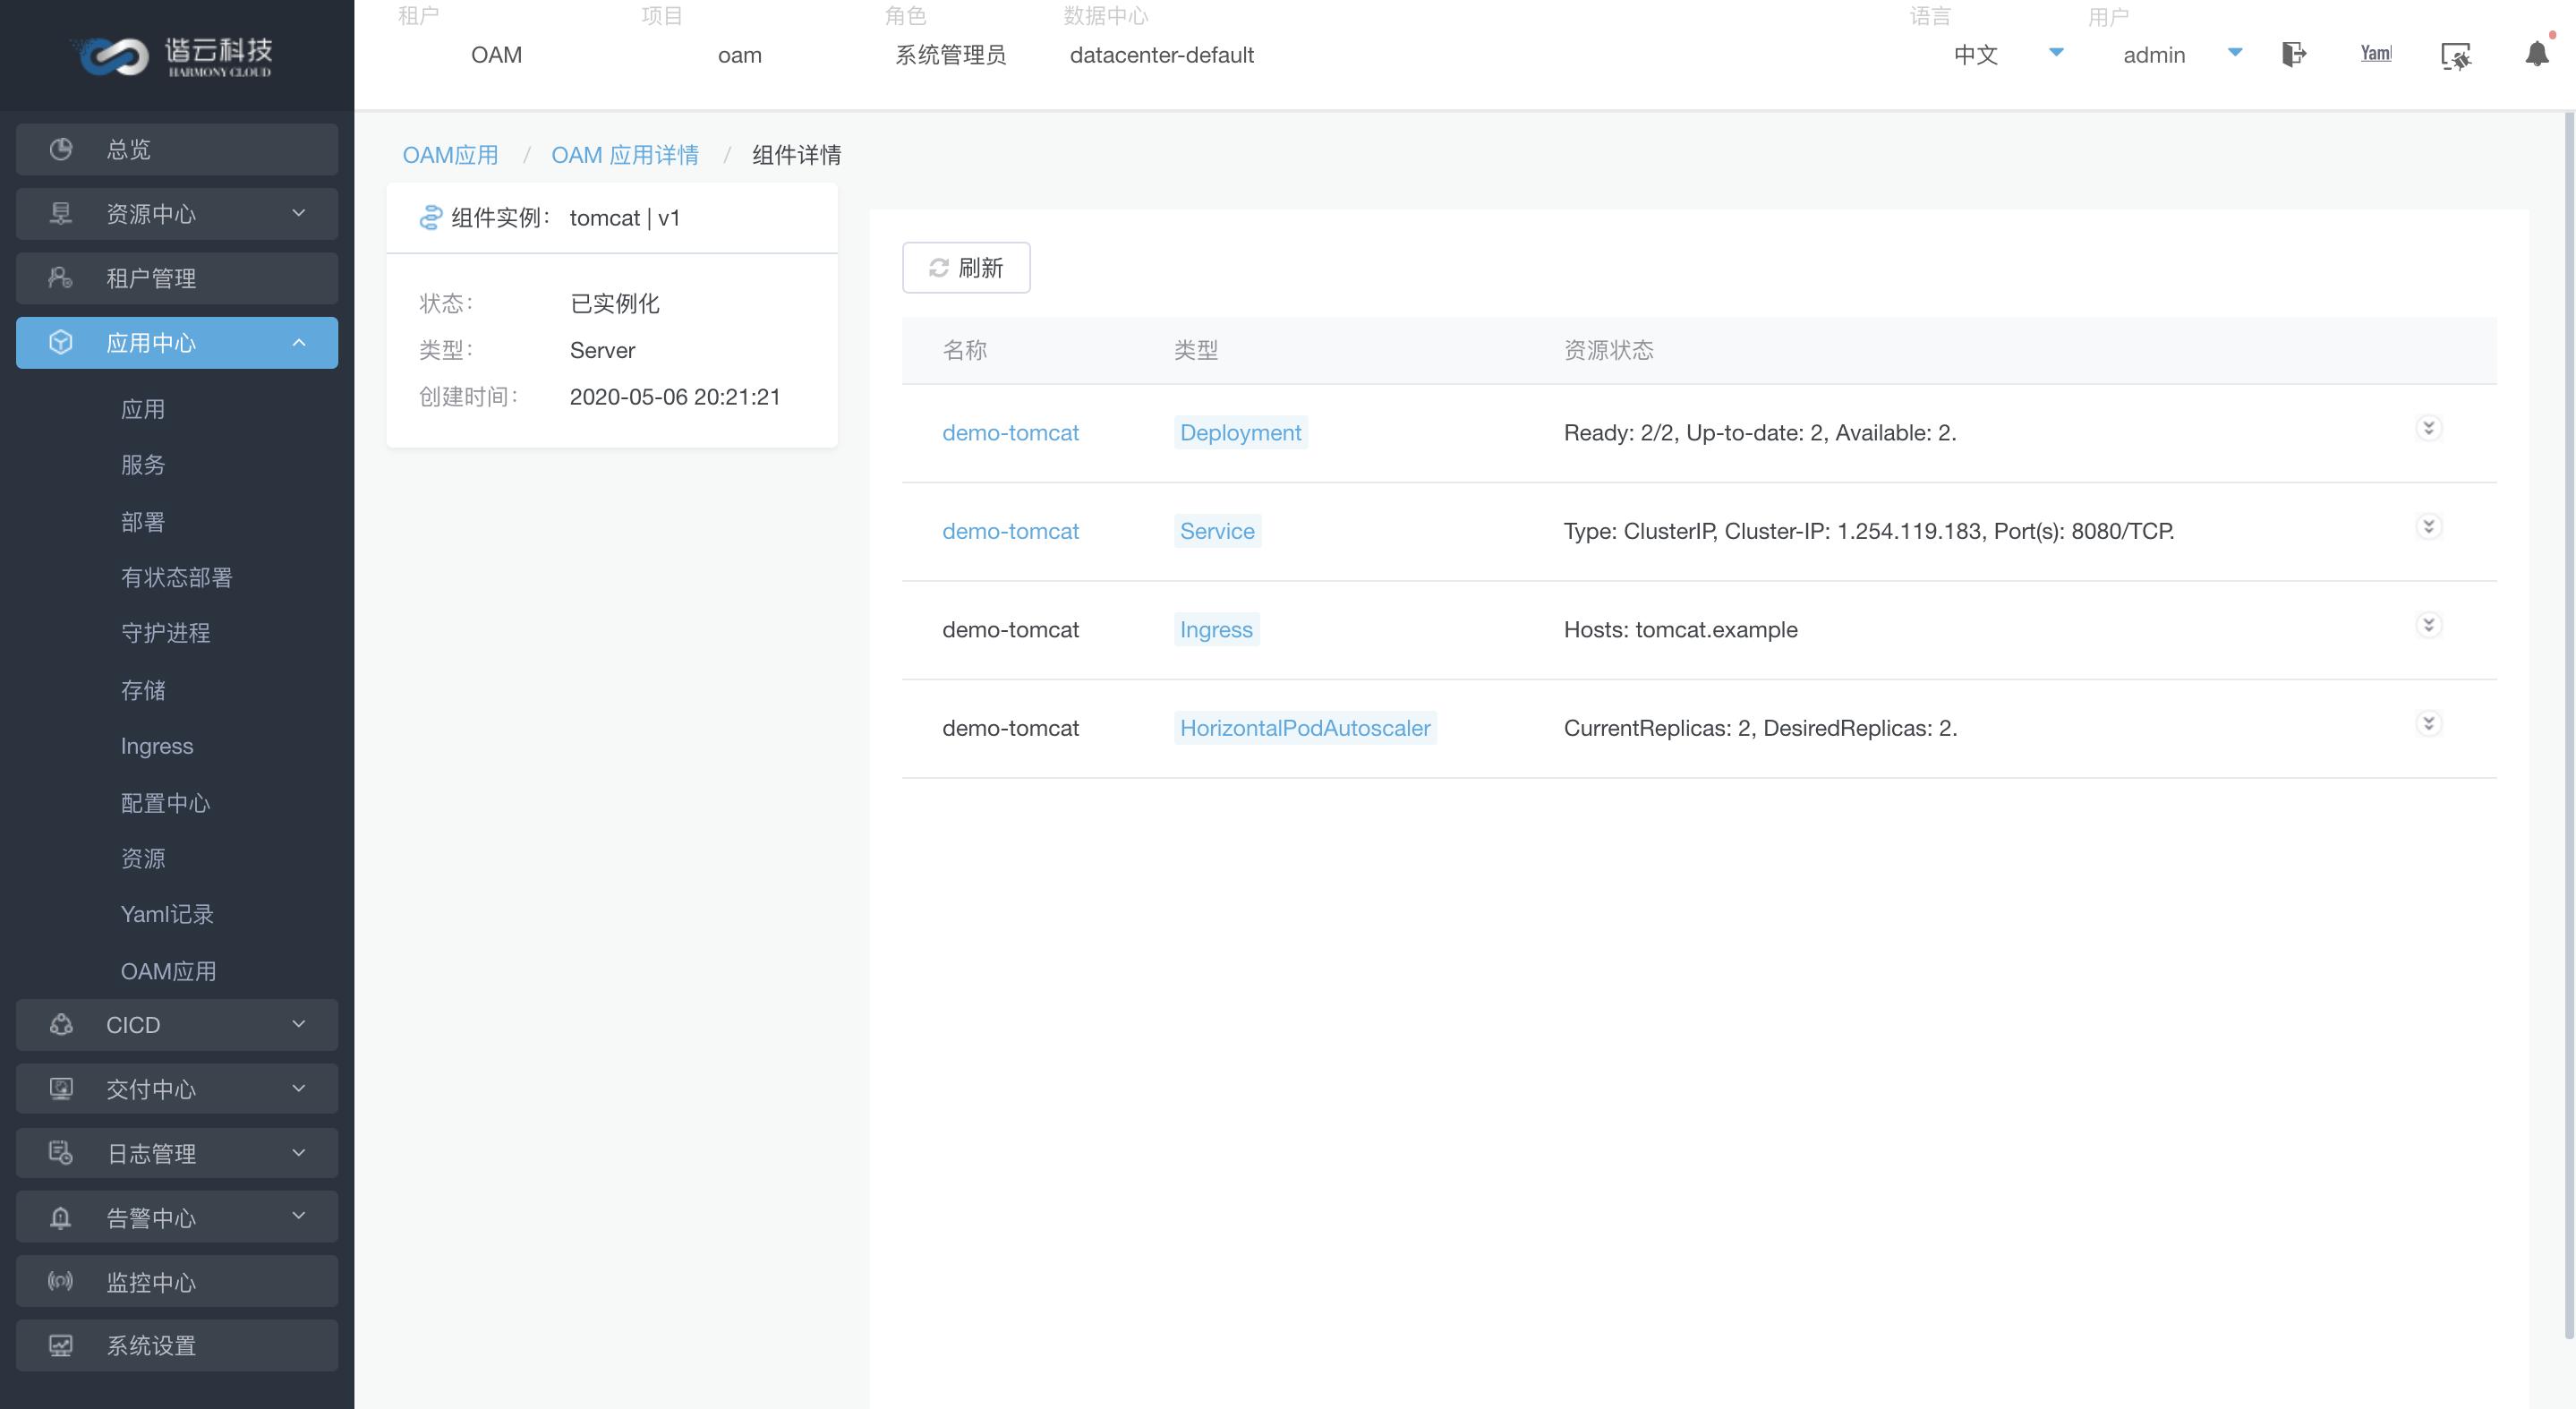Image resolution: width=2576 pixels, height=1409 pixels.
Task: Click the HorizontalPodAutoscaler type tag
Action: [x=1305, y=728]
